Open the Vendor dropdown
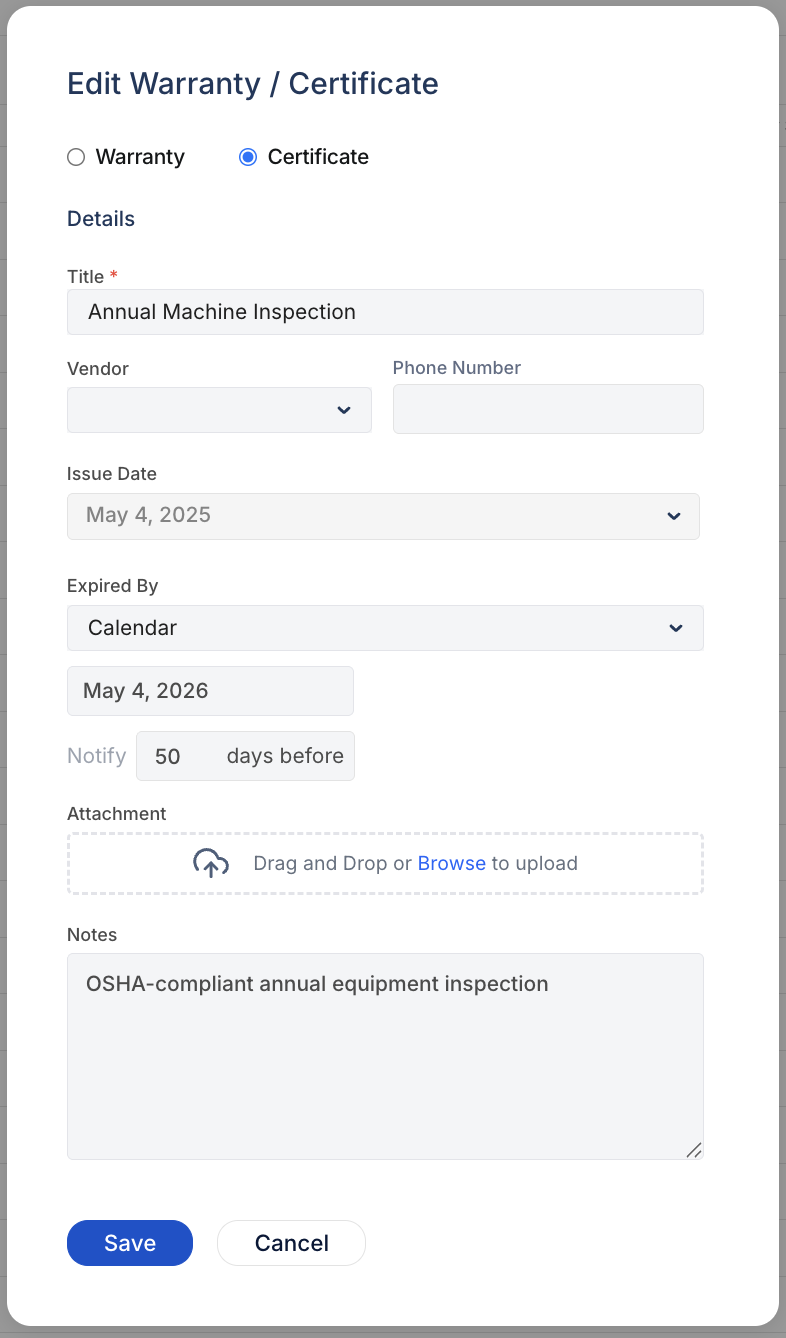Viewport: 786px width, 1338px height. [x=219, y=410]
